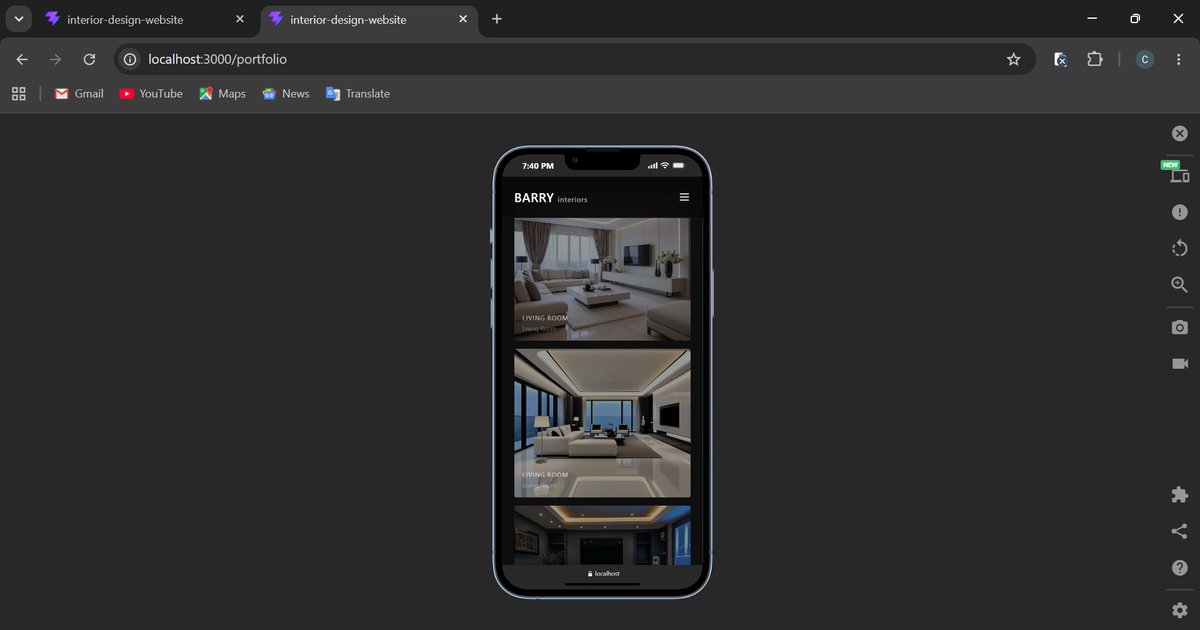The height and width of the screenshot is (630, 1200).
Task: Take a screenshot with the camera icon
Action: (1180, 327)
